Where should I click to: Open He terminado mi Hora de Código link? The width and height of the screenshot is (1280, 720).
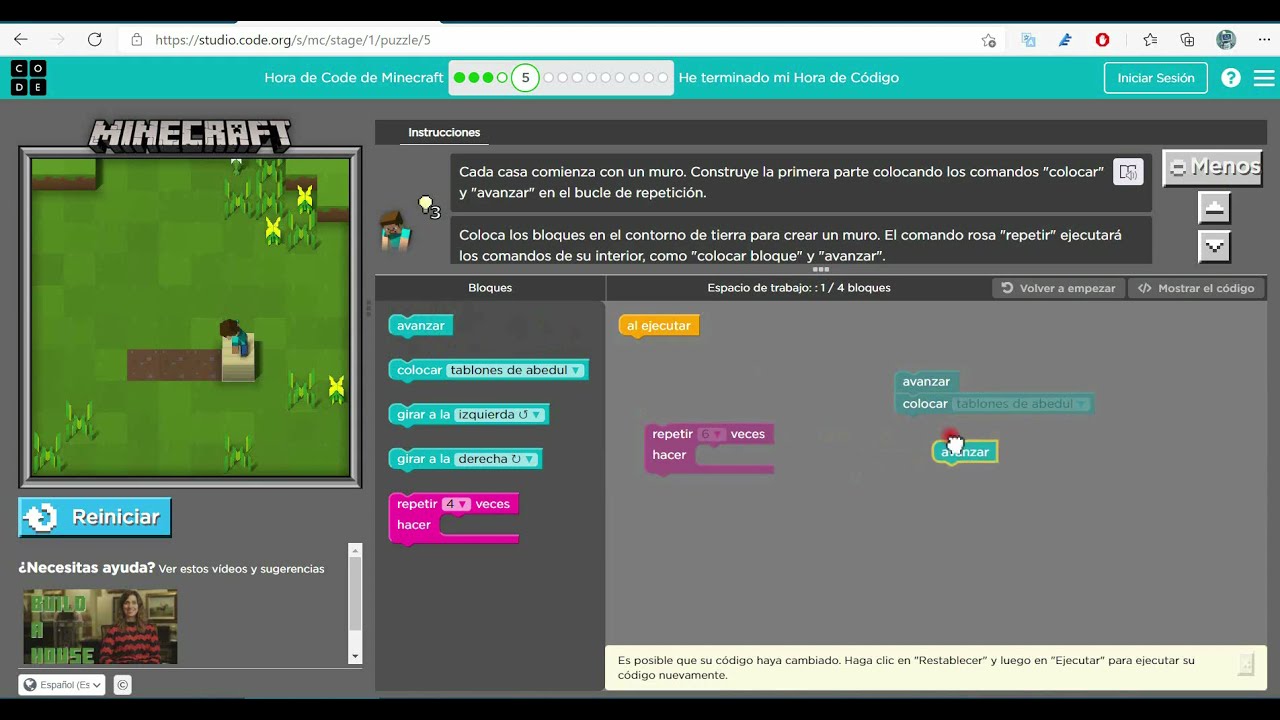pyautogui.click(x=789, y=78)
